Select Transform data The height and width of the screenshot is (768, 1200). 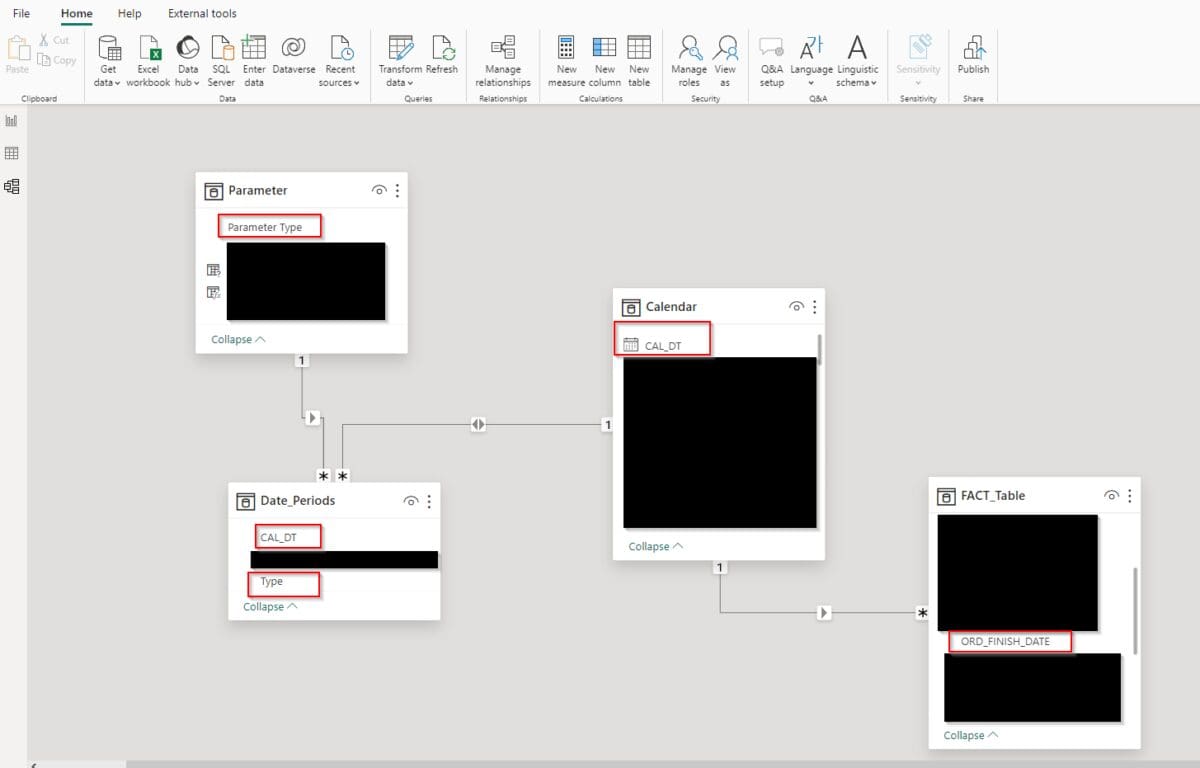pos(399,58)
